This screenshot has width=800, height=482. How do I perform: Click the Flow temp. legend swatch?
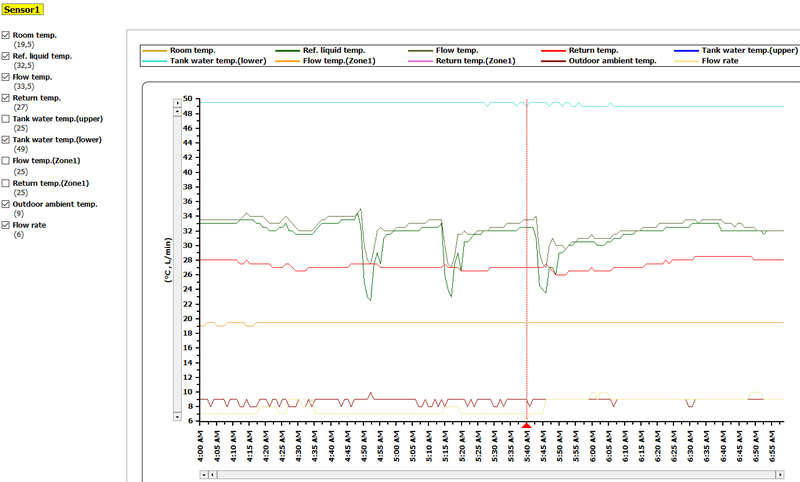click(x=420, y=50)
